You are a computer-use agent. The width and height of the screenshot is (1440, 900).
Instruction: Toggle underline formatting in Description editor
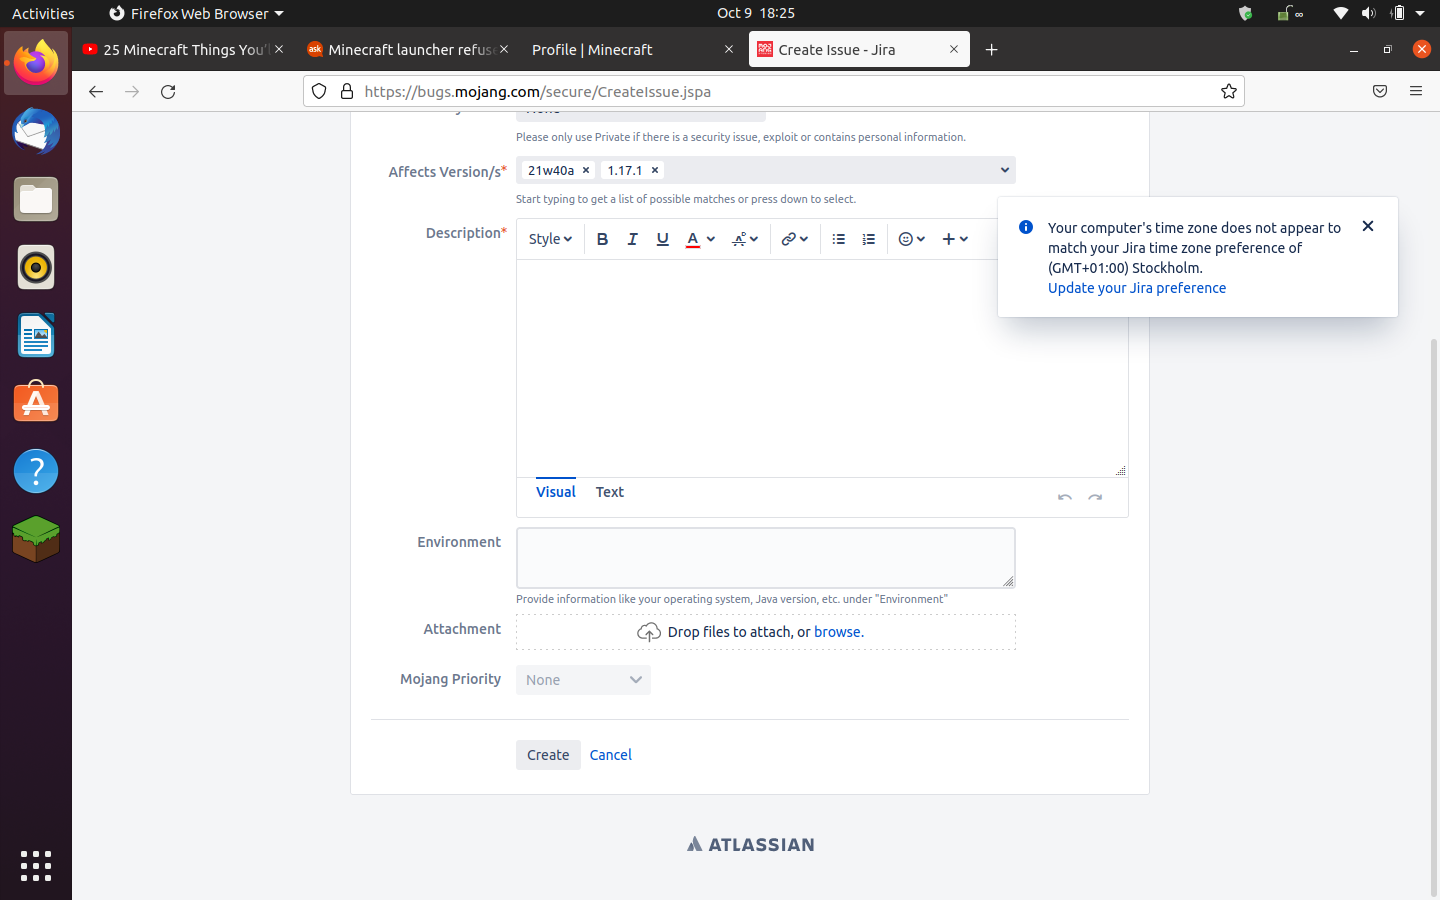coord(662,239)
